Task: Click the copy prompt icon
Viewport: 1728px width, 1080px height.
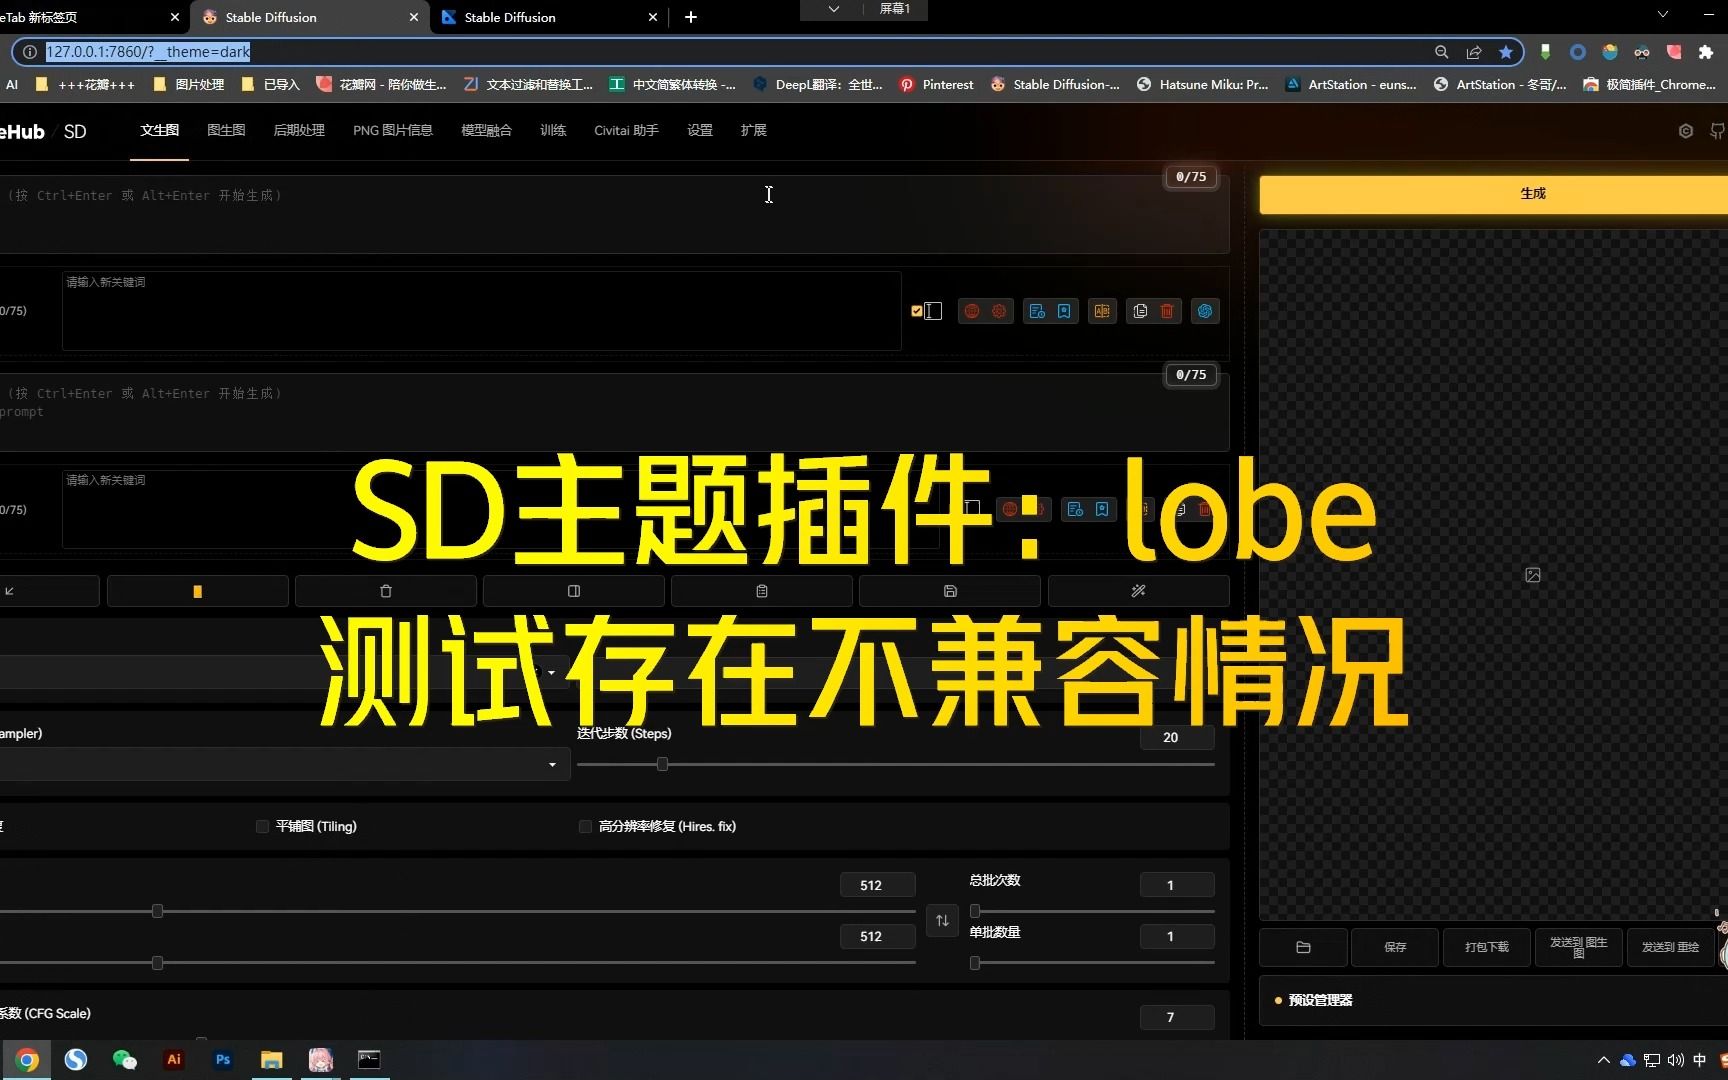Action: 1140,311
